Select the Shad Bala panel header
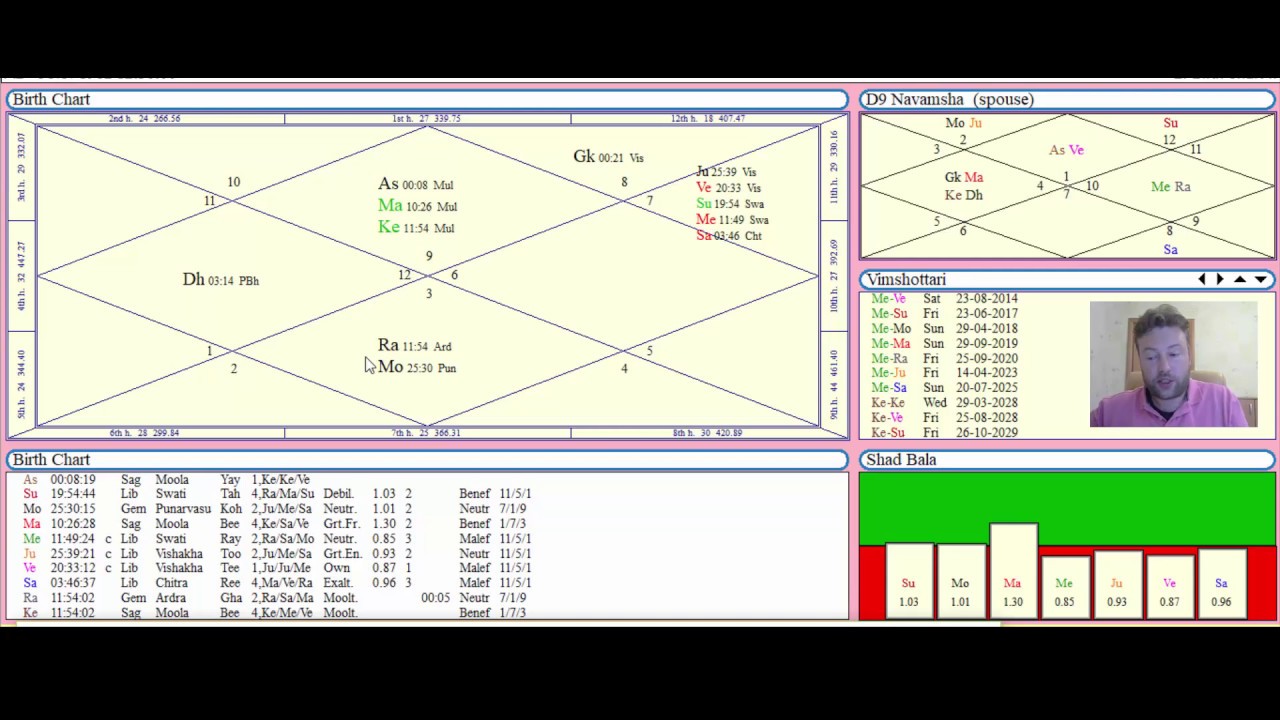 click(x=1067, y=459)
